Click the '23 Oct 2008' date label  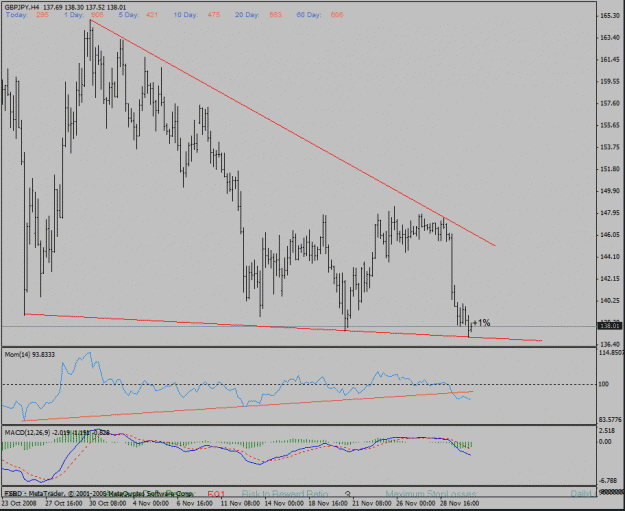(19, 503)
